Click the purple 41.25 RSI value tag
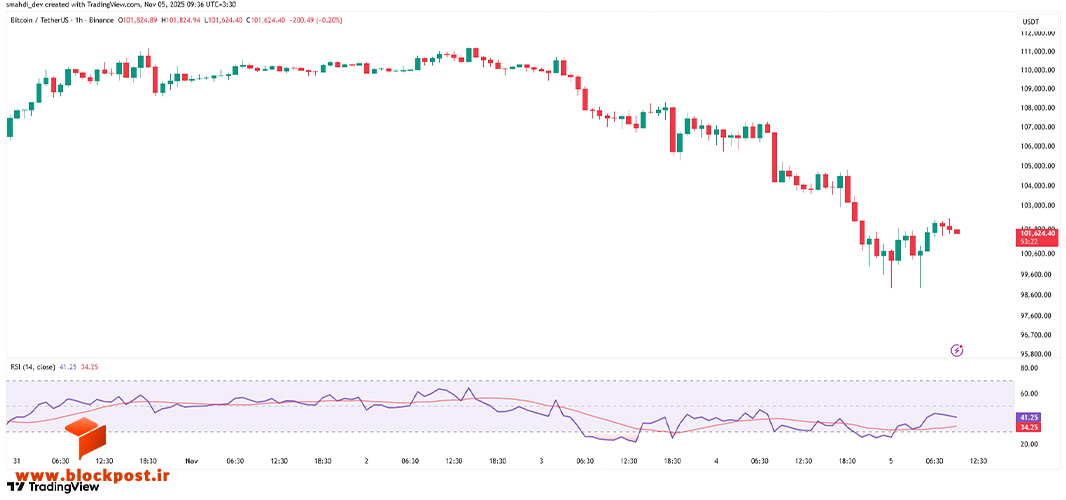This screenshot has width=1066, height=500. (1027, 416)
